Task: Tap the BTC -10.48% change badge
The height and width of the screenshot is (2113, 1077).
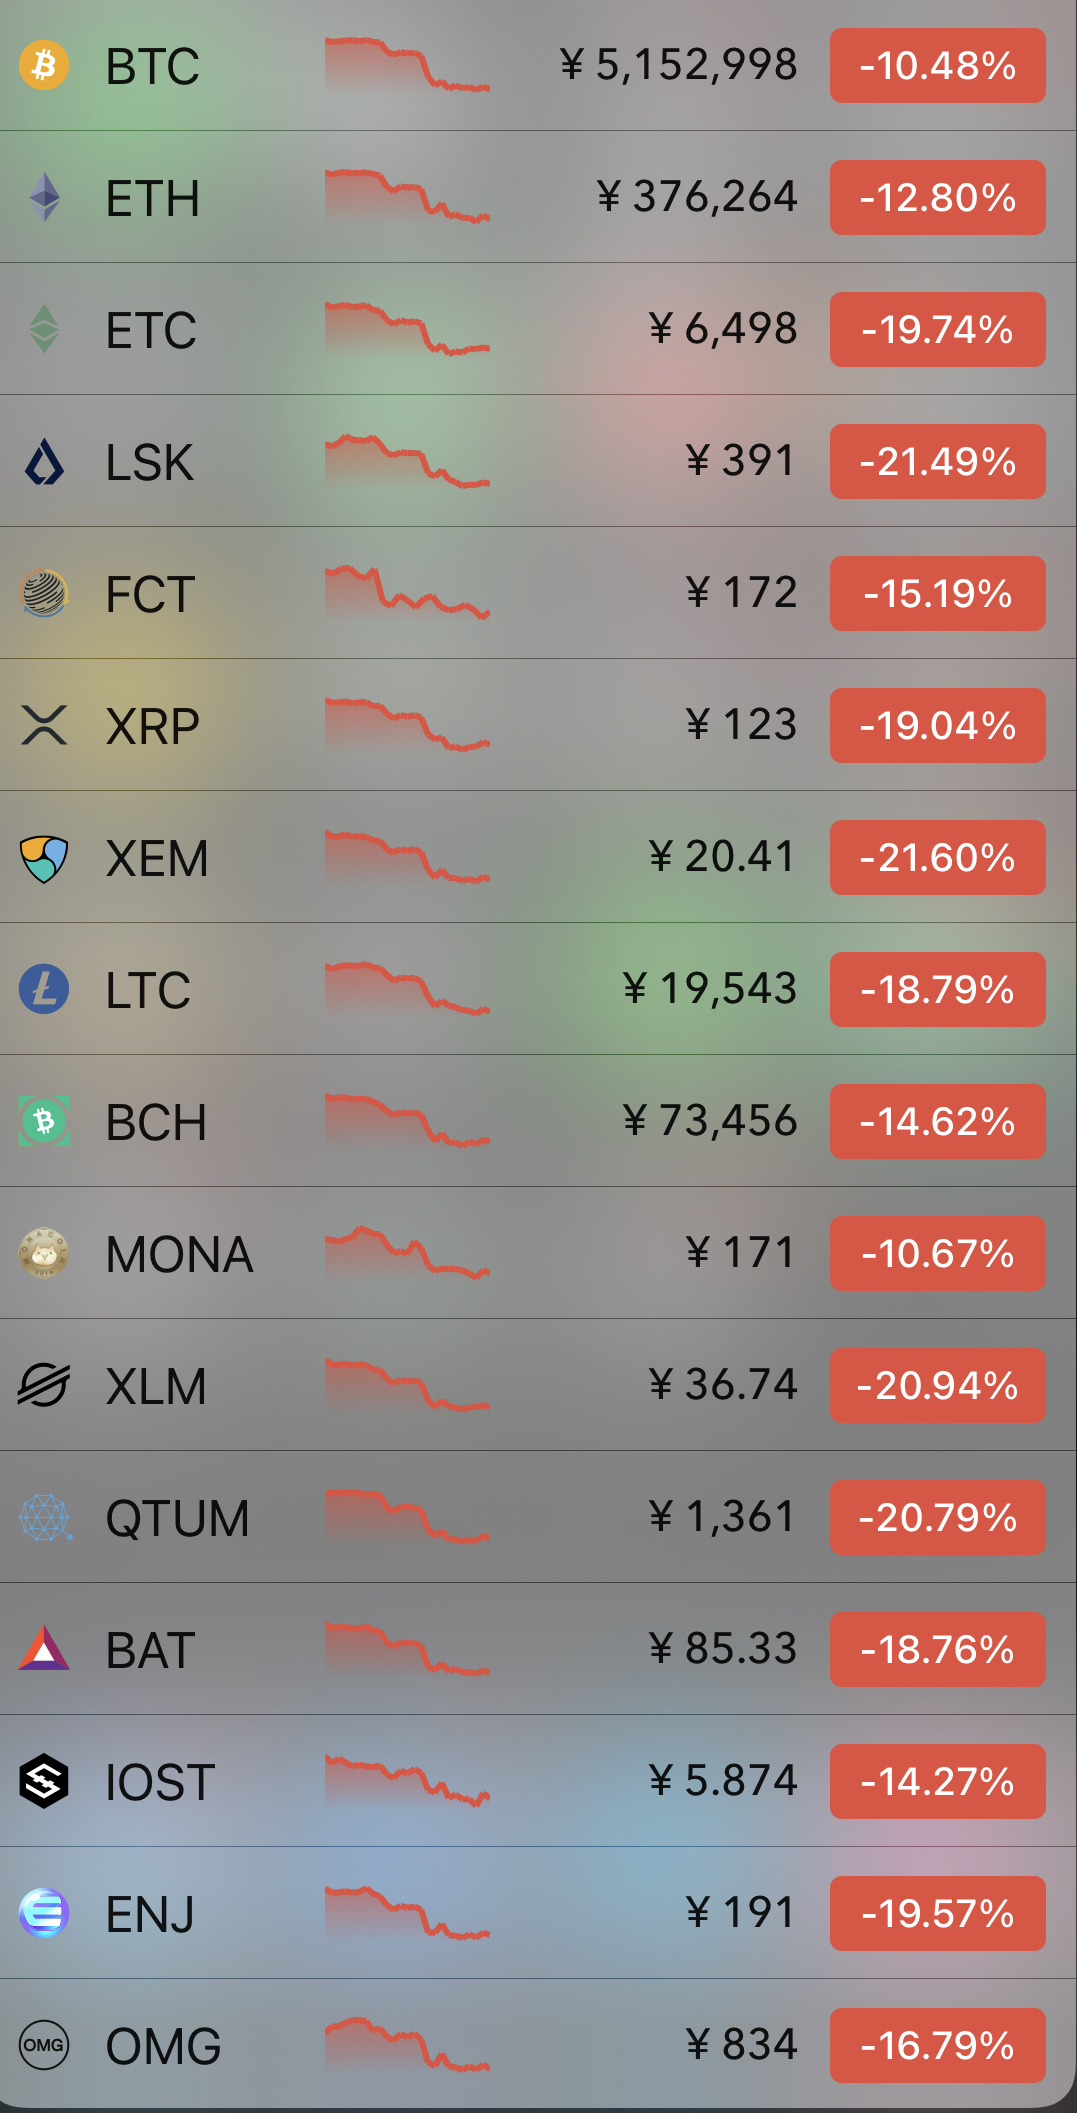Action: click(x=937, y=66)
